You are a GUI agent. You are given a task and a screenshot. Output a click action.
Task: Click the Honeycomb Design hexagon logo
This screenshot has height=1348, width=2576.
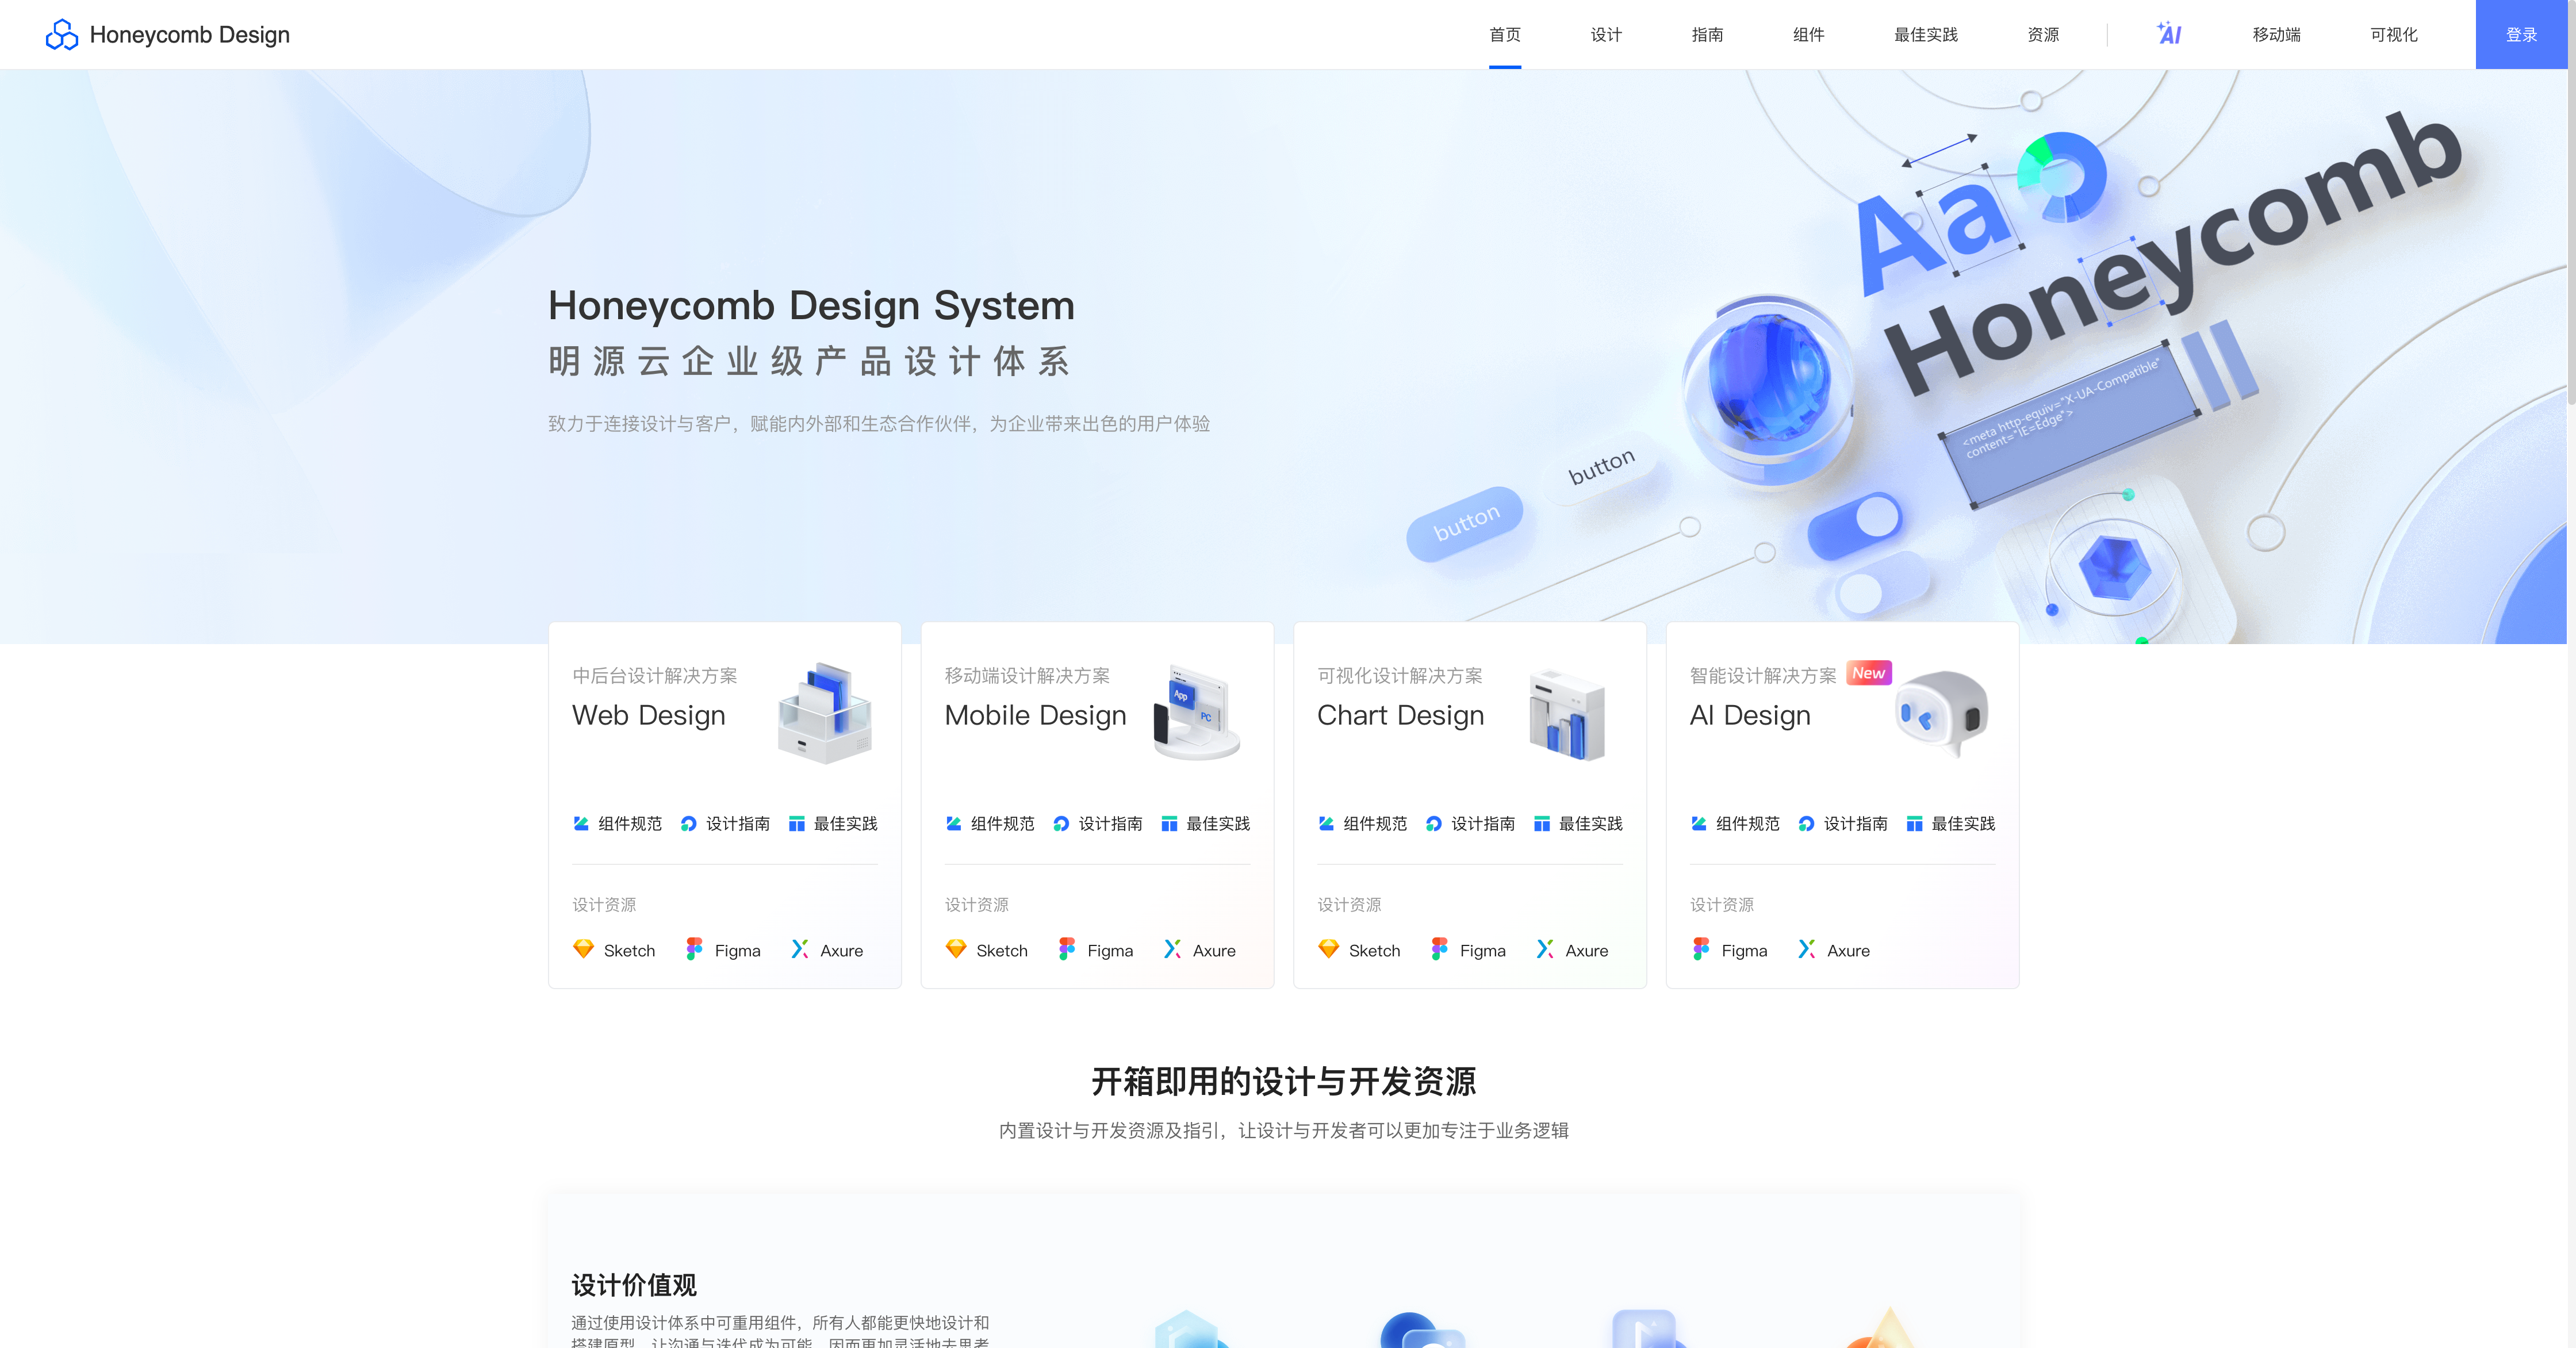pyautogui.click(x=62, y=35)
